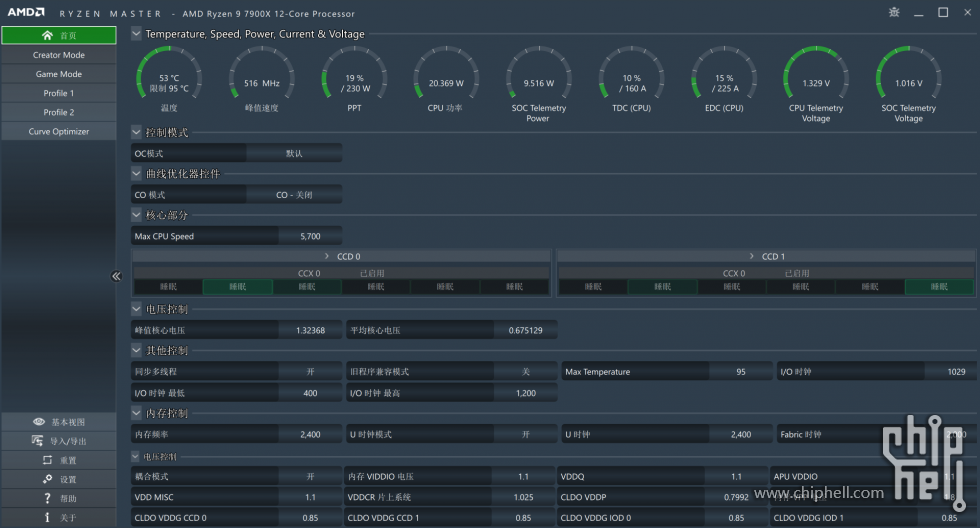
Task: Click U 时钟 value 2,400
Action: click(x=741, y=434)
